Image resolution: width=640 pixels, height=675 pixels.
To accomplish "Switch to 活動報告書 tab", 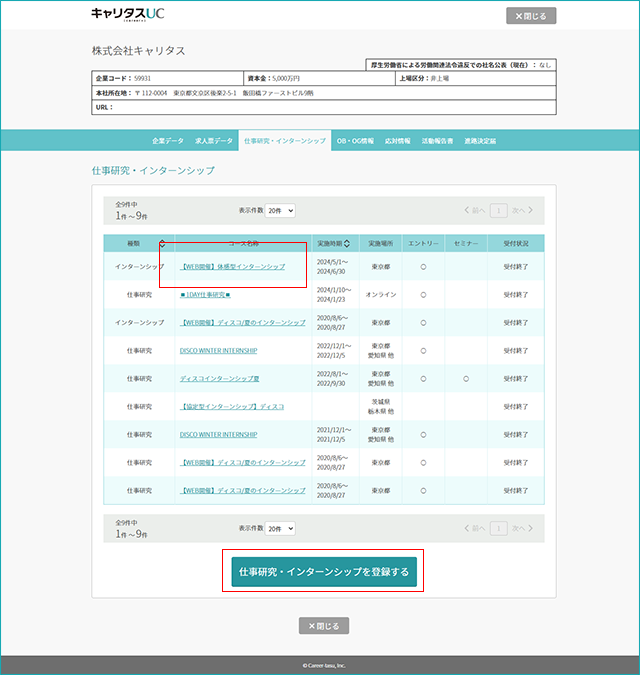I will pos(437,141).
